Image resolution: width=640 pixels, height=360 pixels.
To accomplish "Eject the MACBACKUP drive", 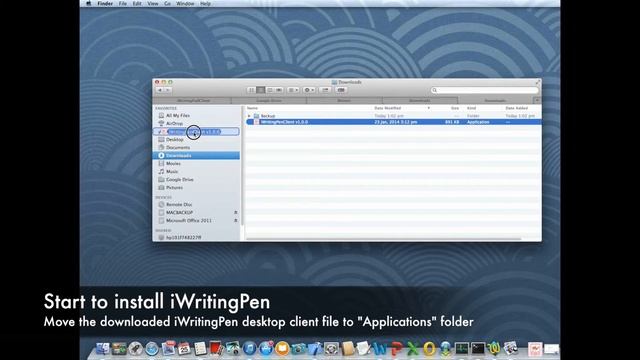I will point(236,212).
